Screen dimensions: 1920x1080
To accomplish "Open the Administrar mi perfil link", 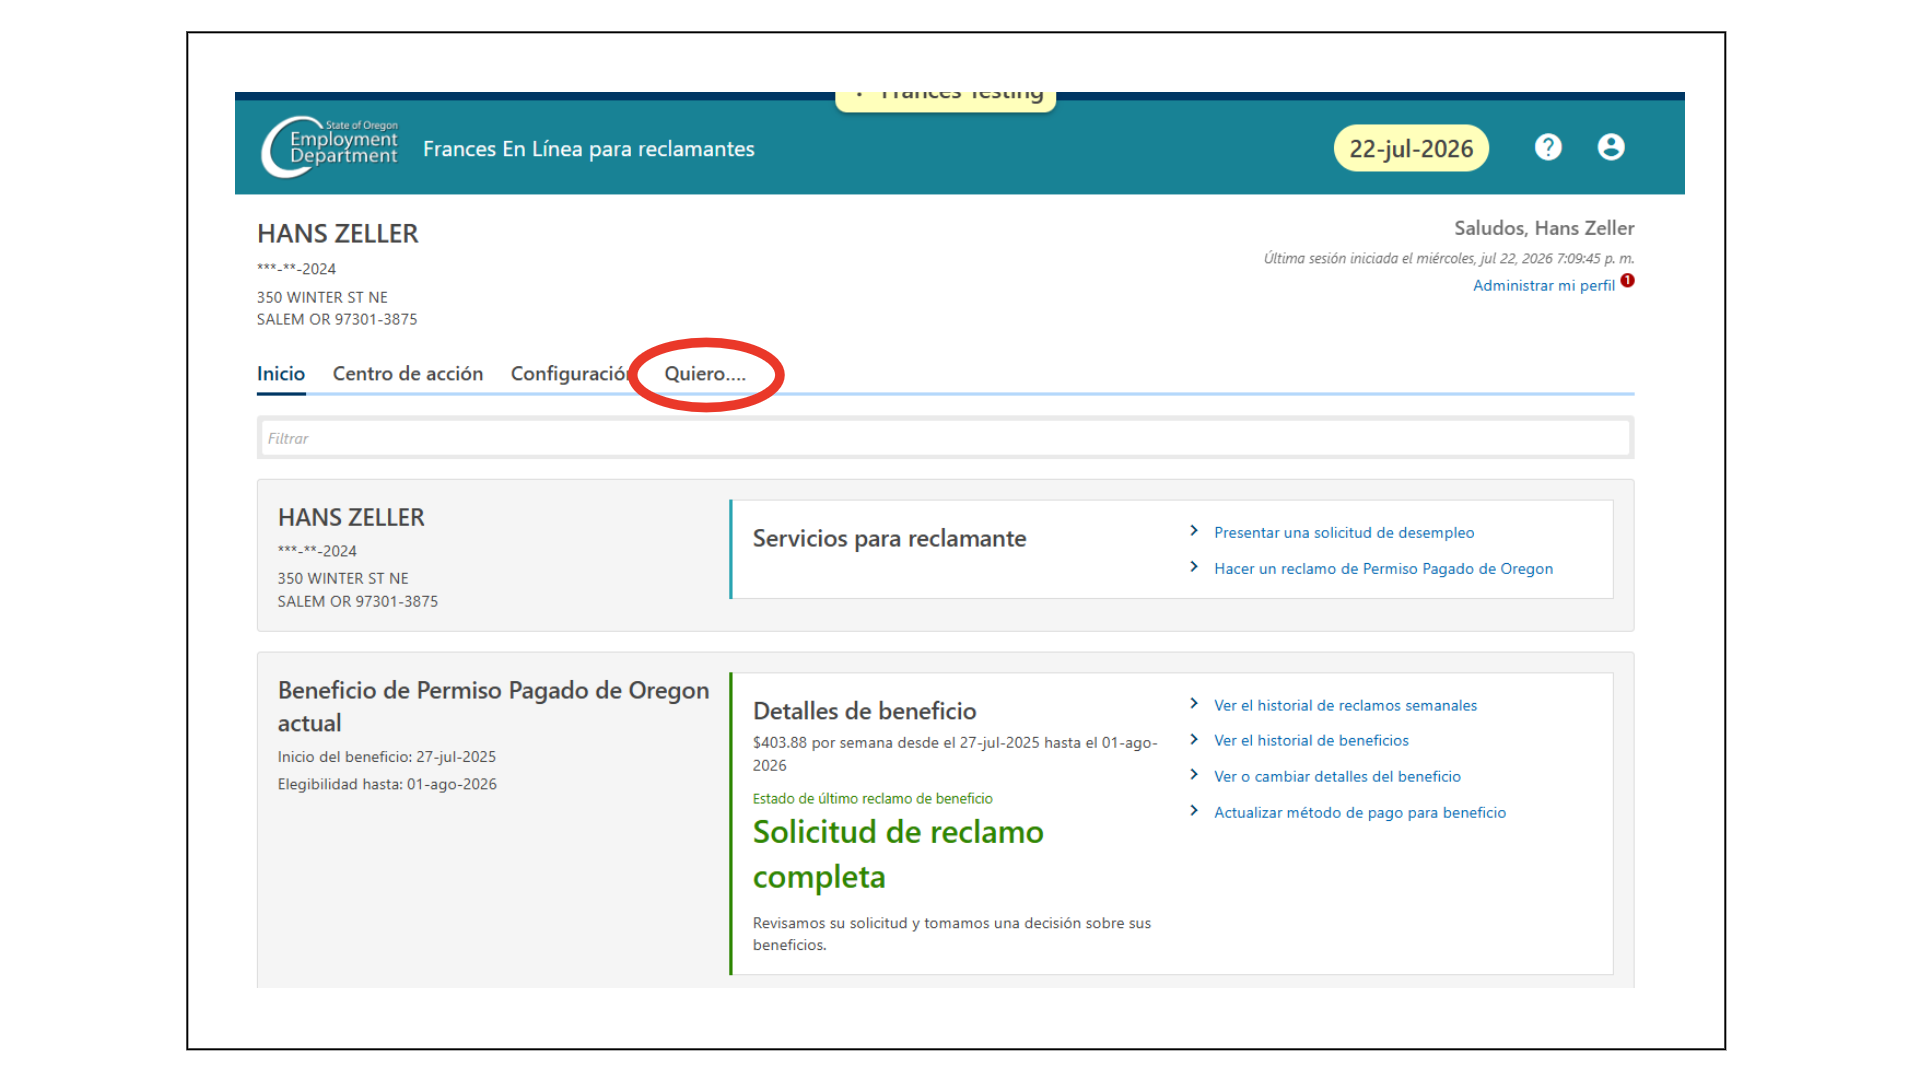I will [1544, 286].
